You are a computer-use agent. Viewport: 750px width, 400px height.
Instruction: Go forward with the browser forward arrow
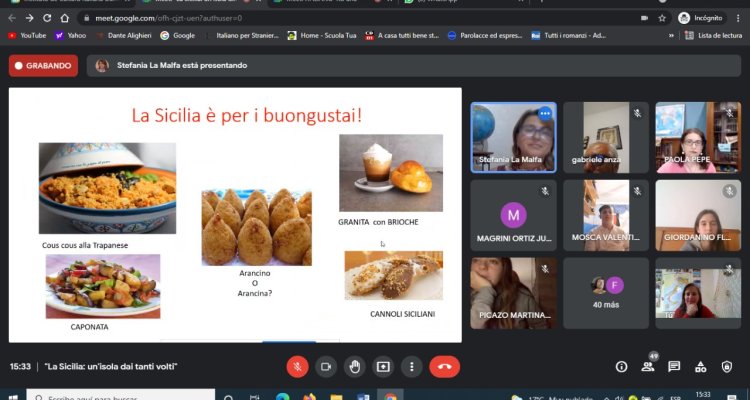(x=30, y=18)
